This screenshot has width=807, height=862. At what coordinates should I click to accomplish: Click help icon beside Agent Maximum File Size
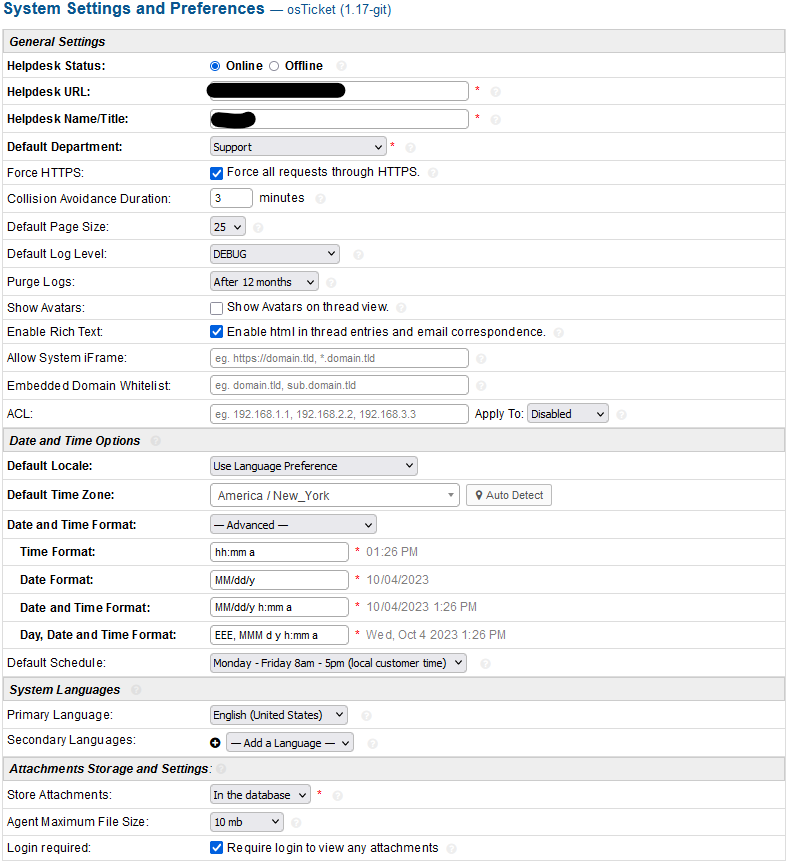tap(298, 822)
